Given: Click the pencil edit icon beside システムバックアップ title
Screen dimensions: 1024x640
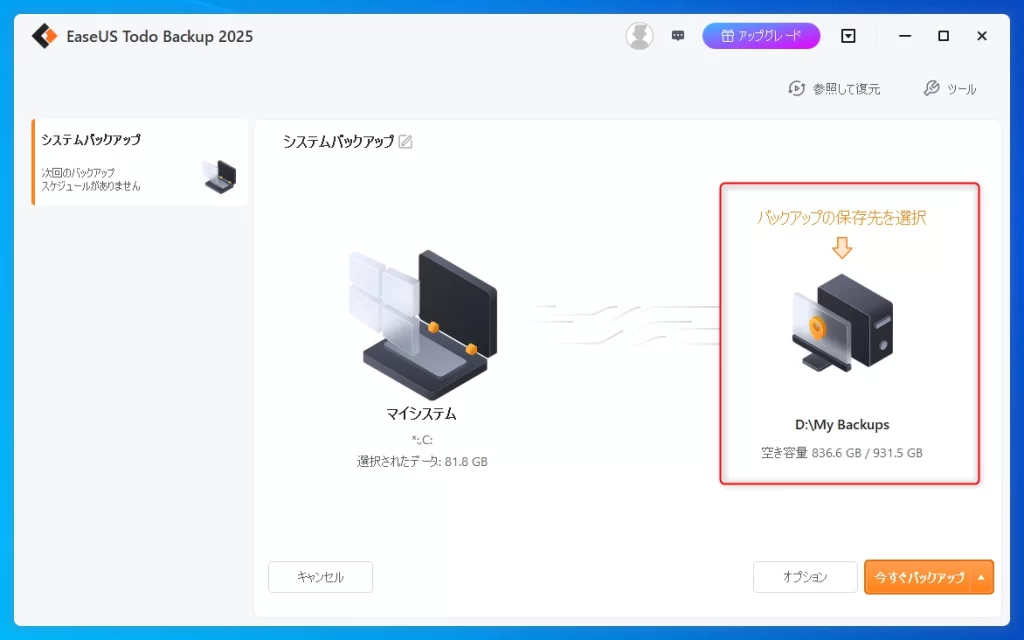Looking at the screenshot, I should 406,142.
